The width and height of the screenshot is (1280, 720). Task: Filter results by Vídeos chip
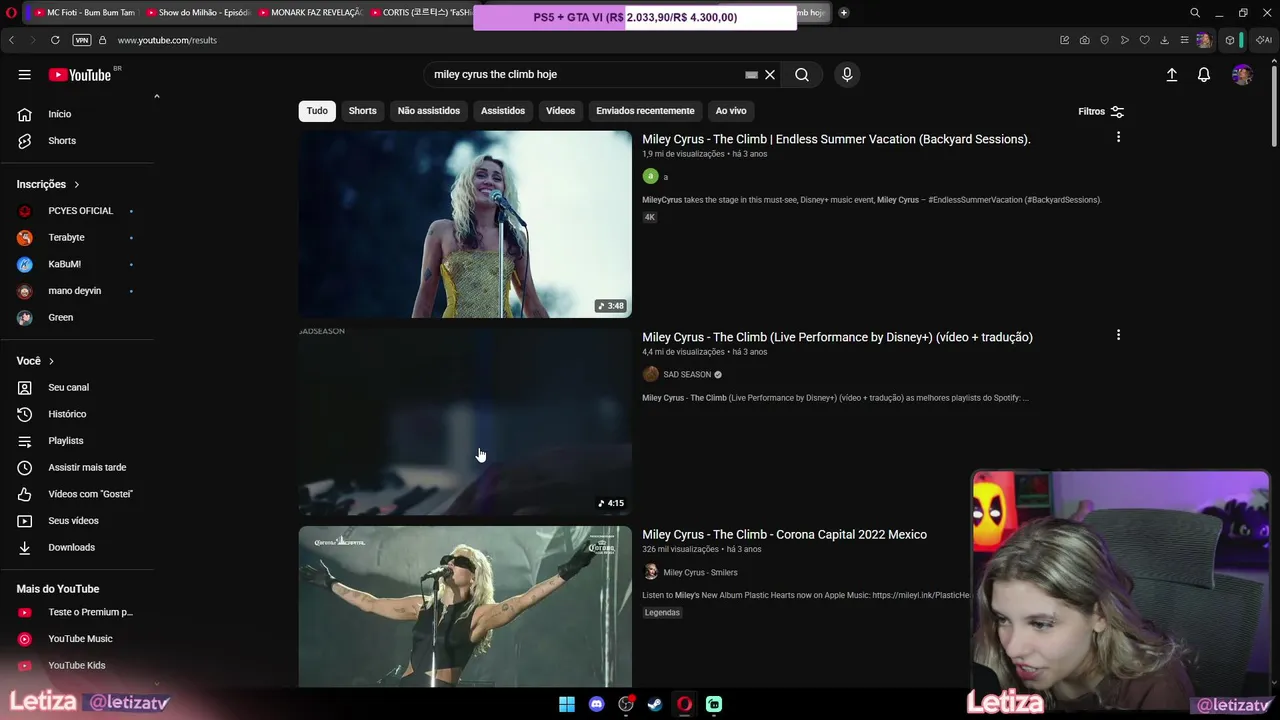tap(560, 111)
